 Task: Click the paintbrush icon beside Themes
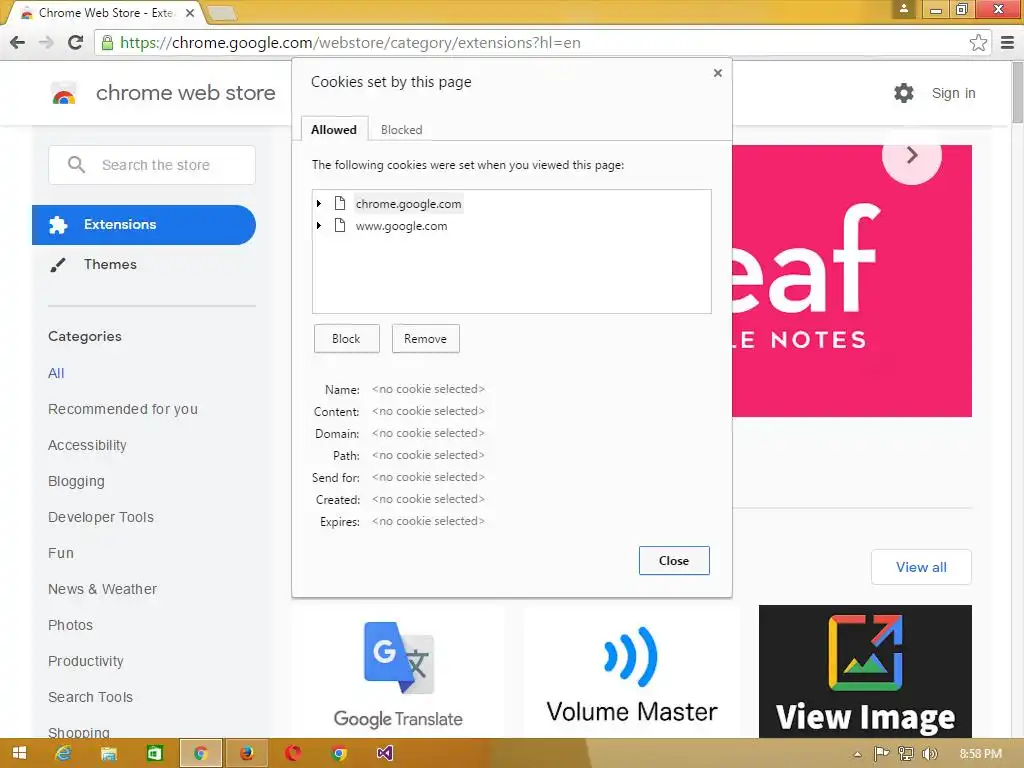pos(57,264)
